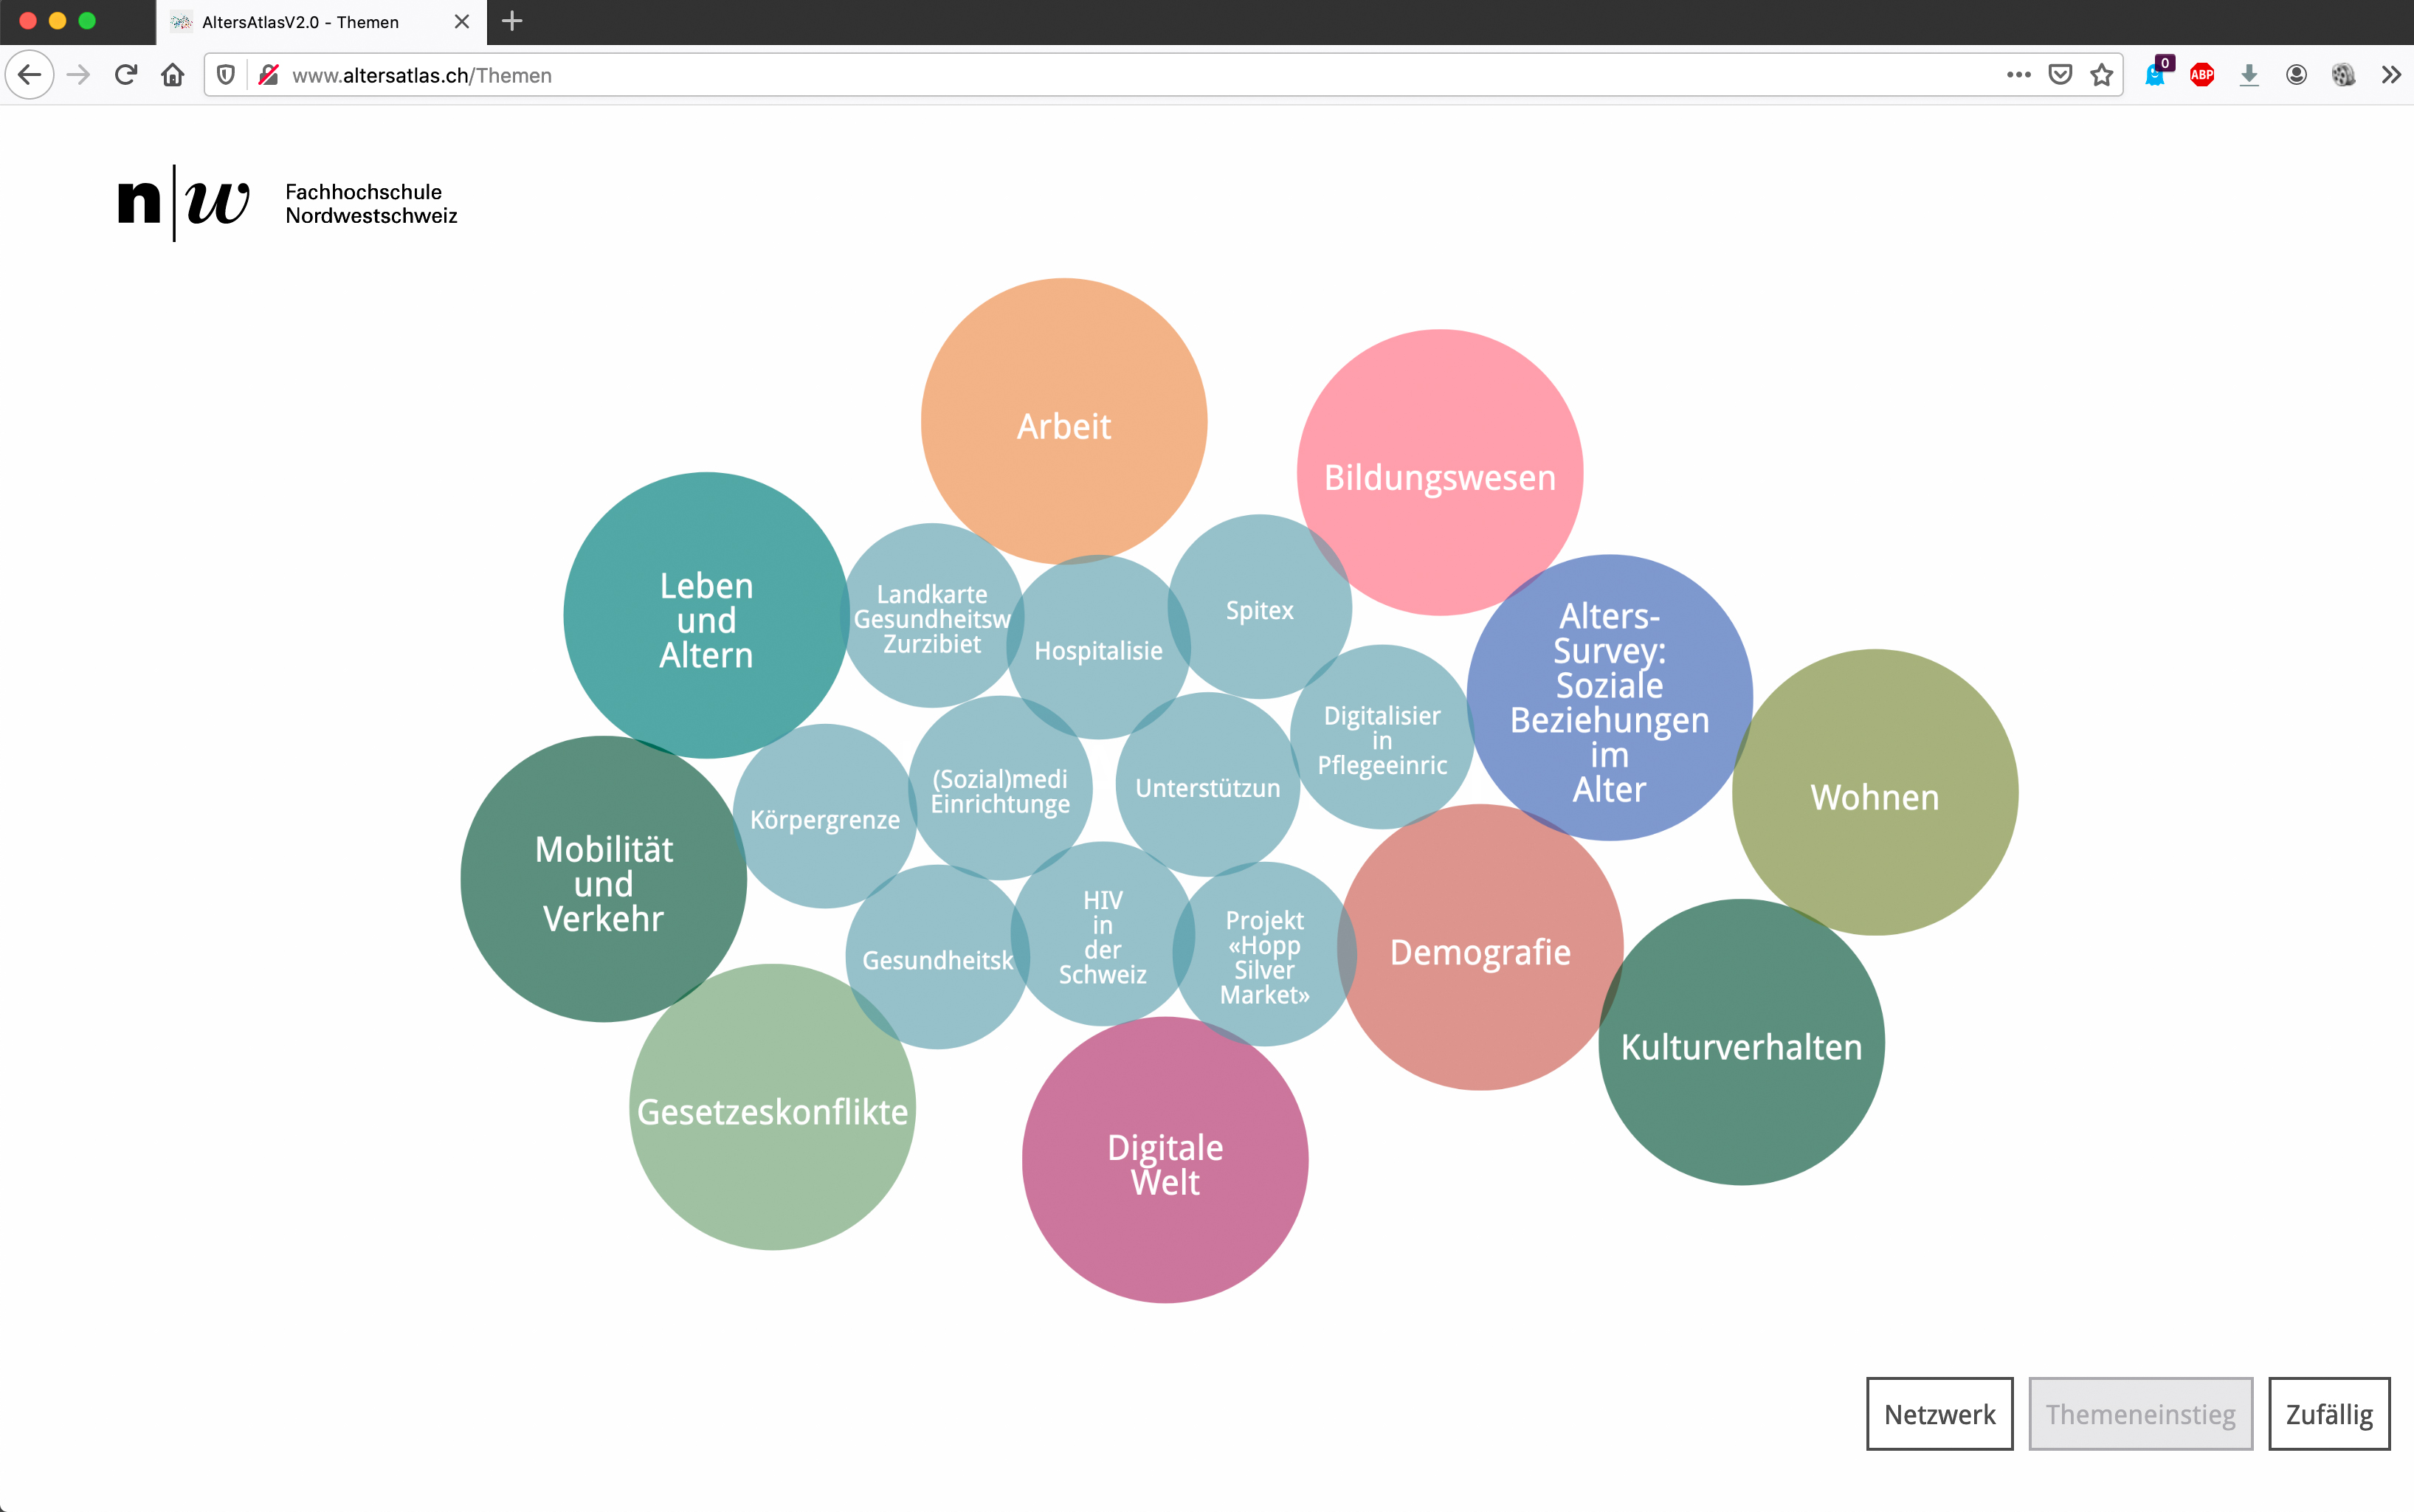Image resolution: width=2414 pixels, height=1512 pixels.
Task: Click the Fachhochschule Nordwestschweiz logo
Action: pos(287,203)
